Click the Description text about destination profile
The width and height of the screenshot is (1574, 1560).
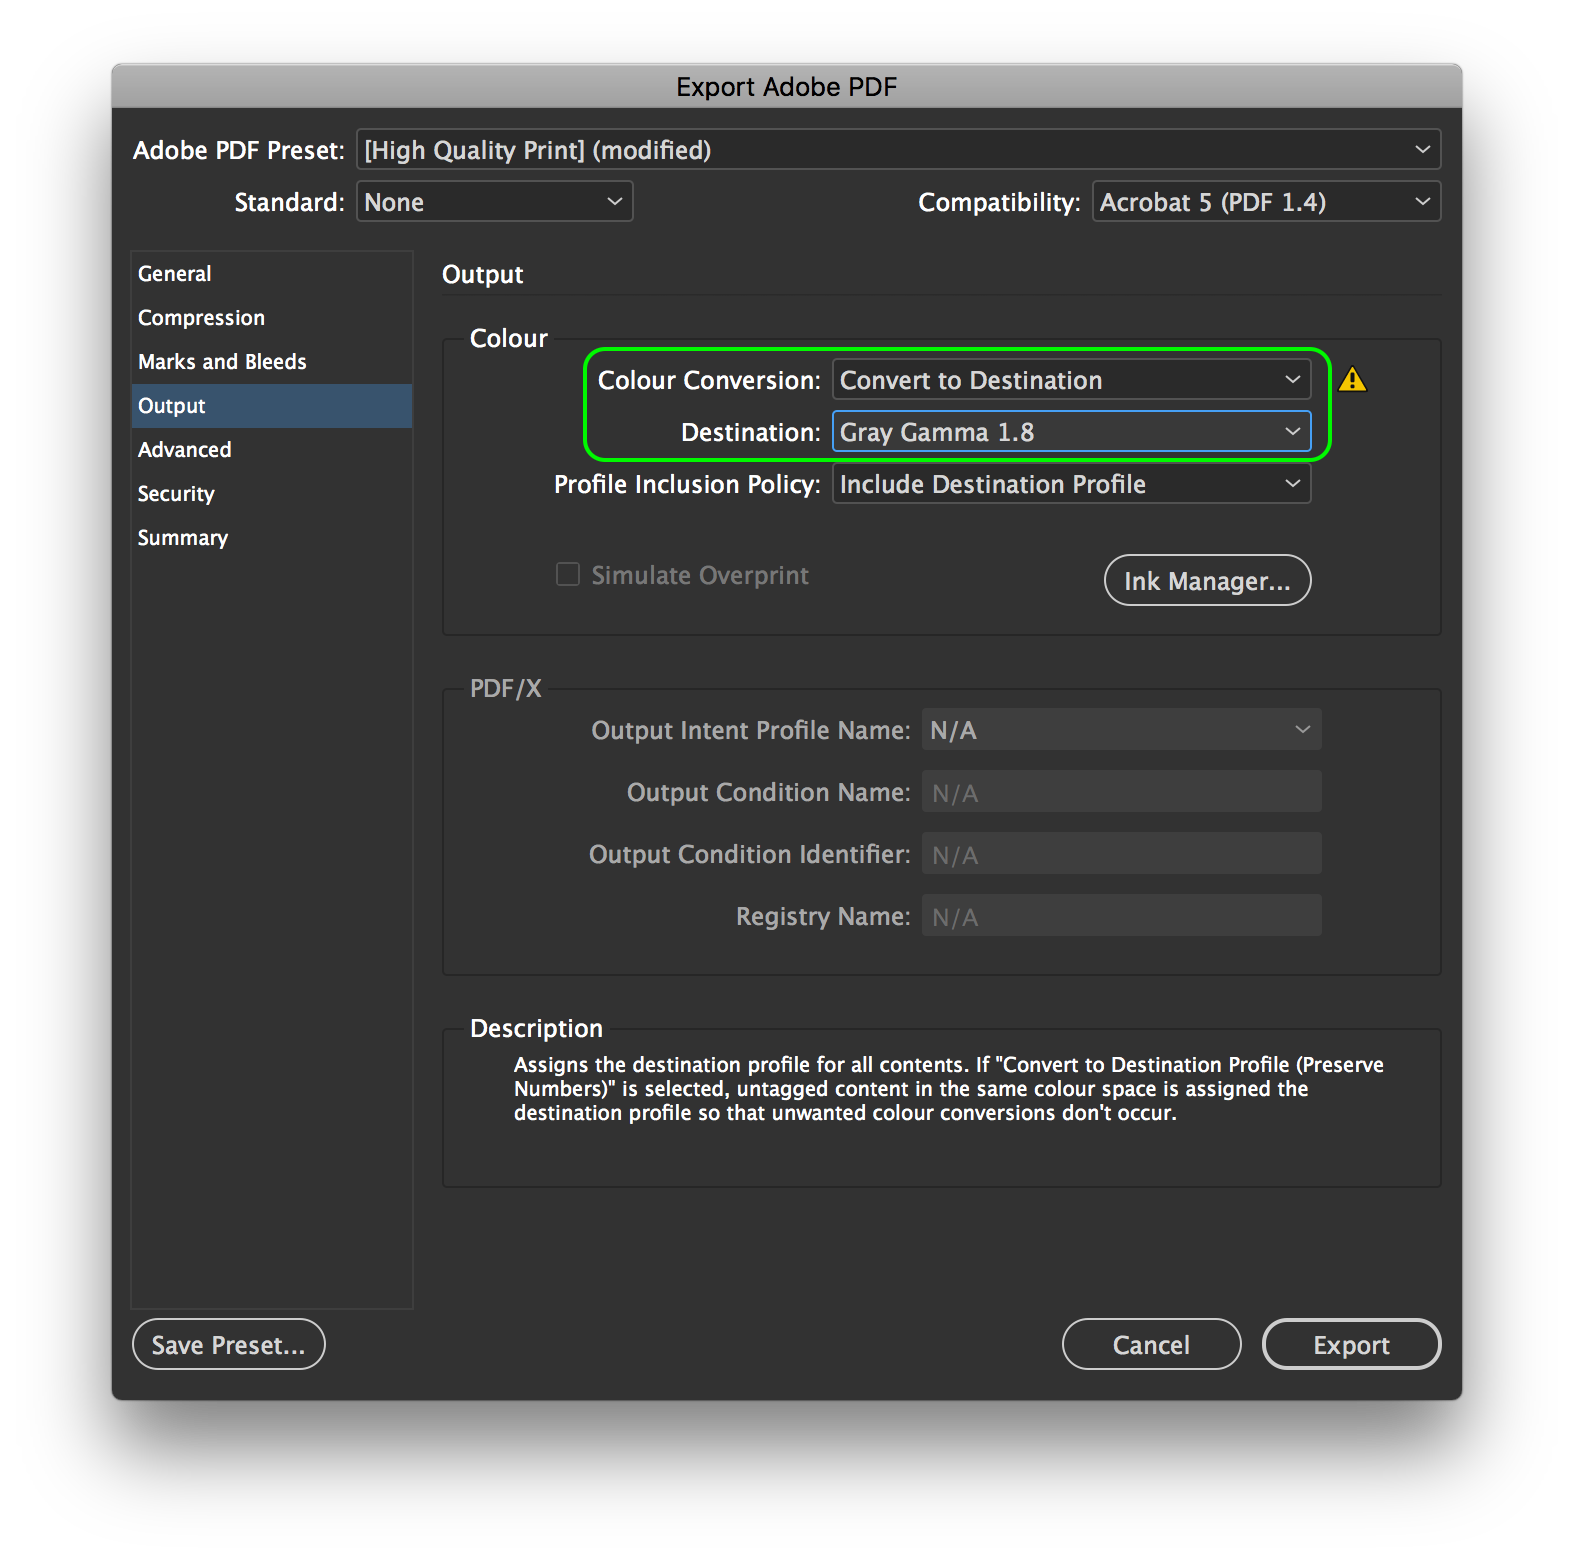pyautogui.click(x=948, y=1089)
